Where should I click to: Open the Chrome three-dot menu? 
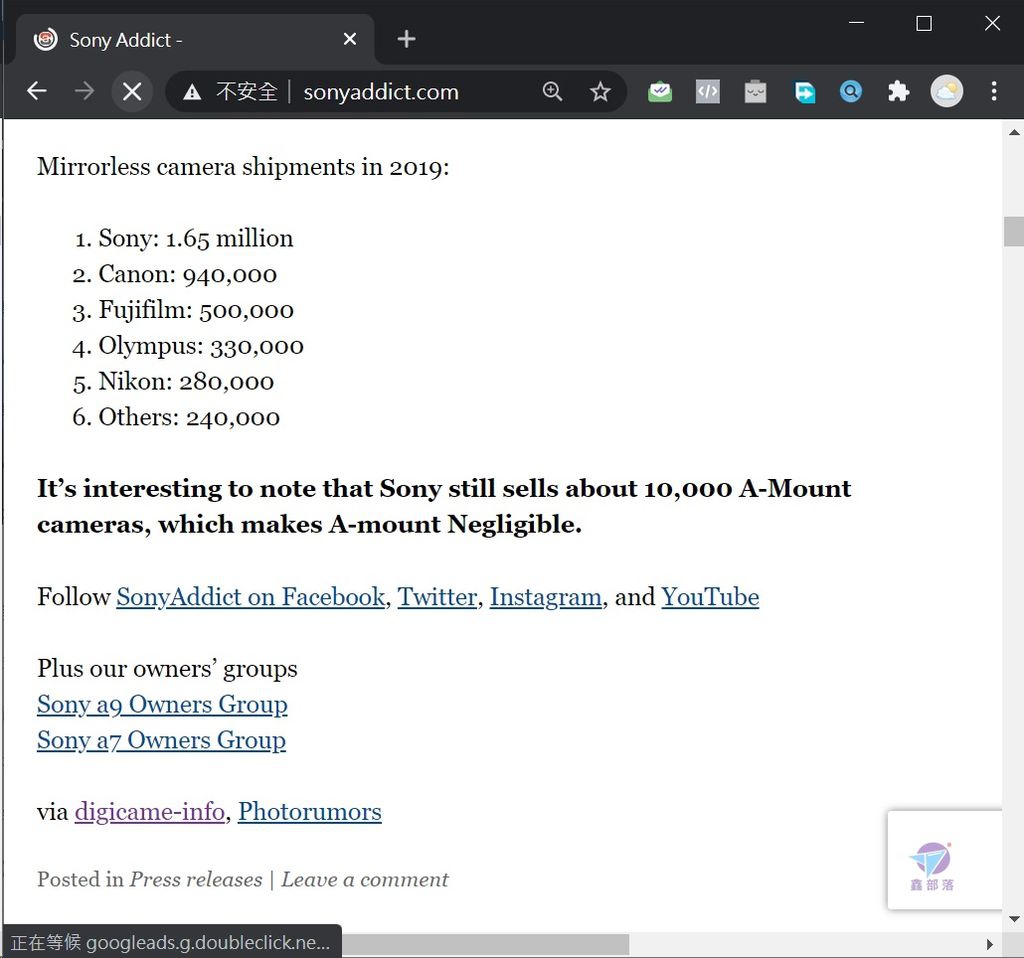[x=993, y=91]
